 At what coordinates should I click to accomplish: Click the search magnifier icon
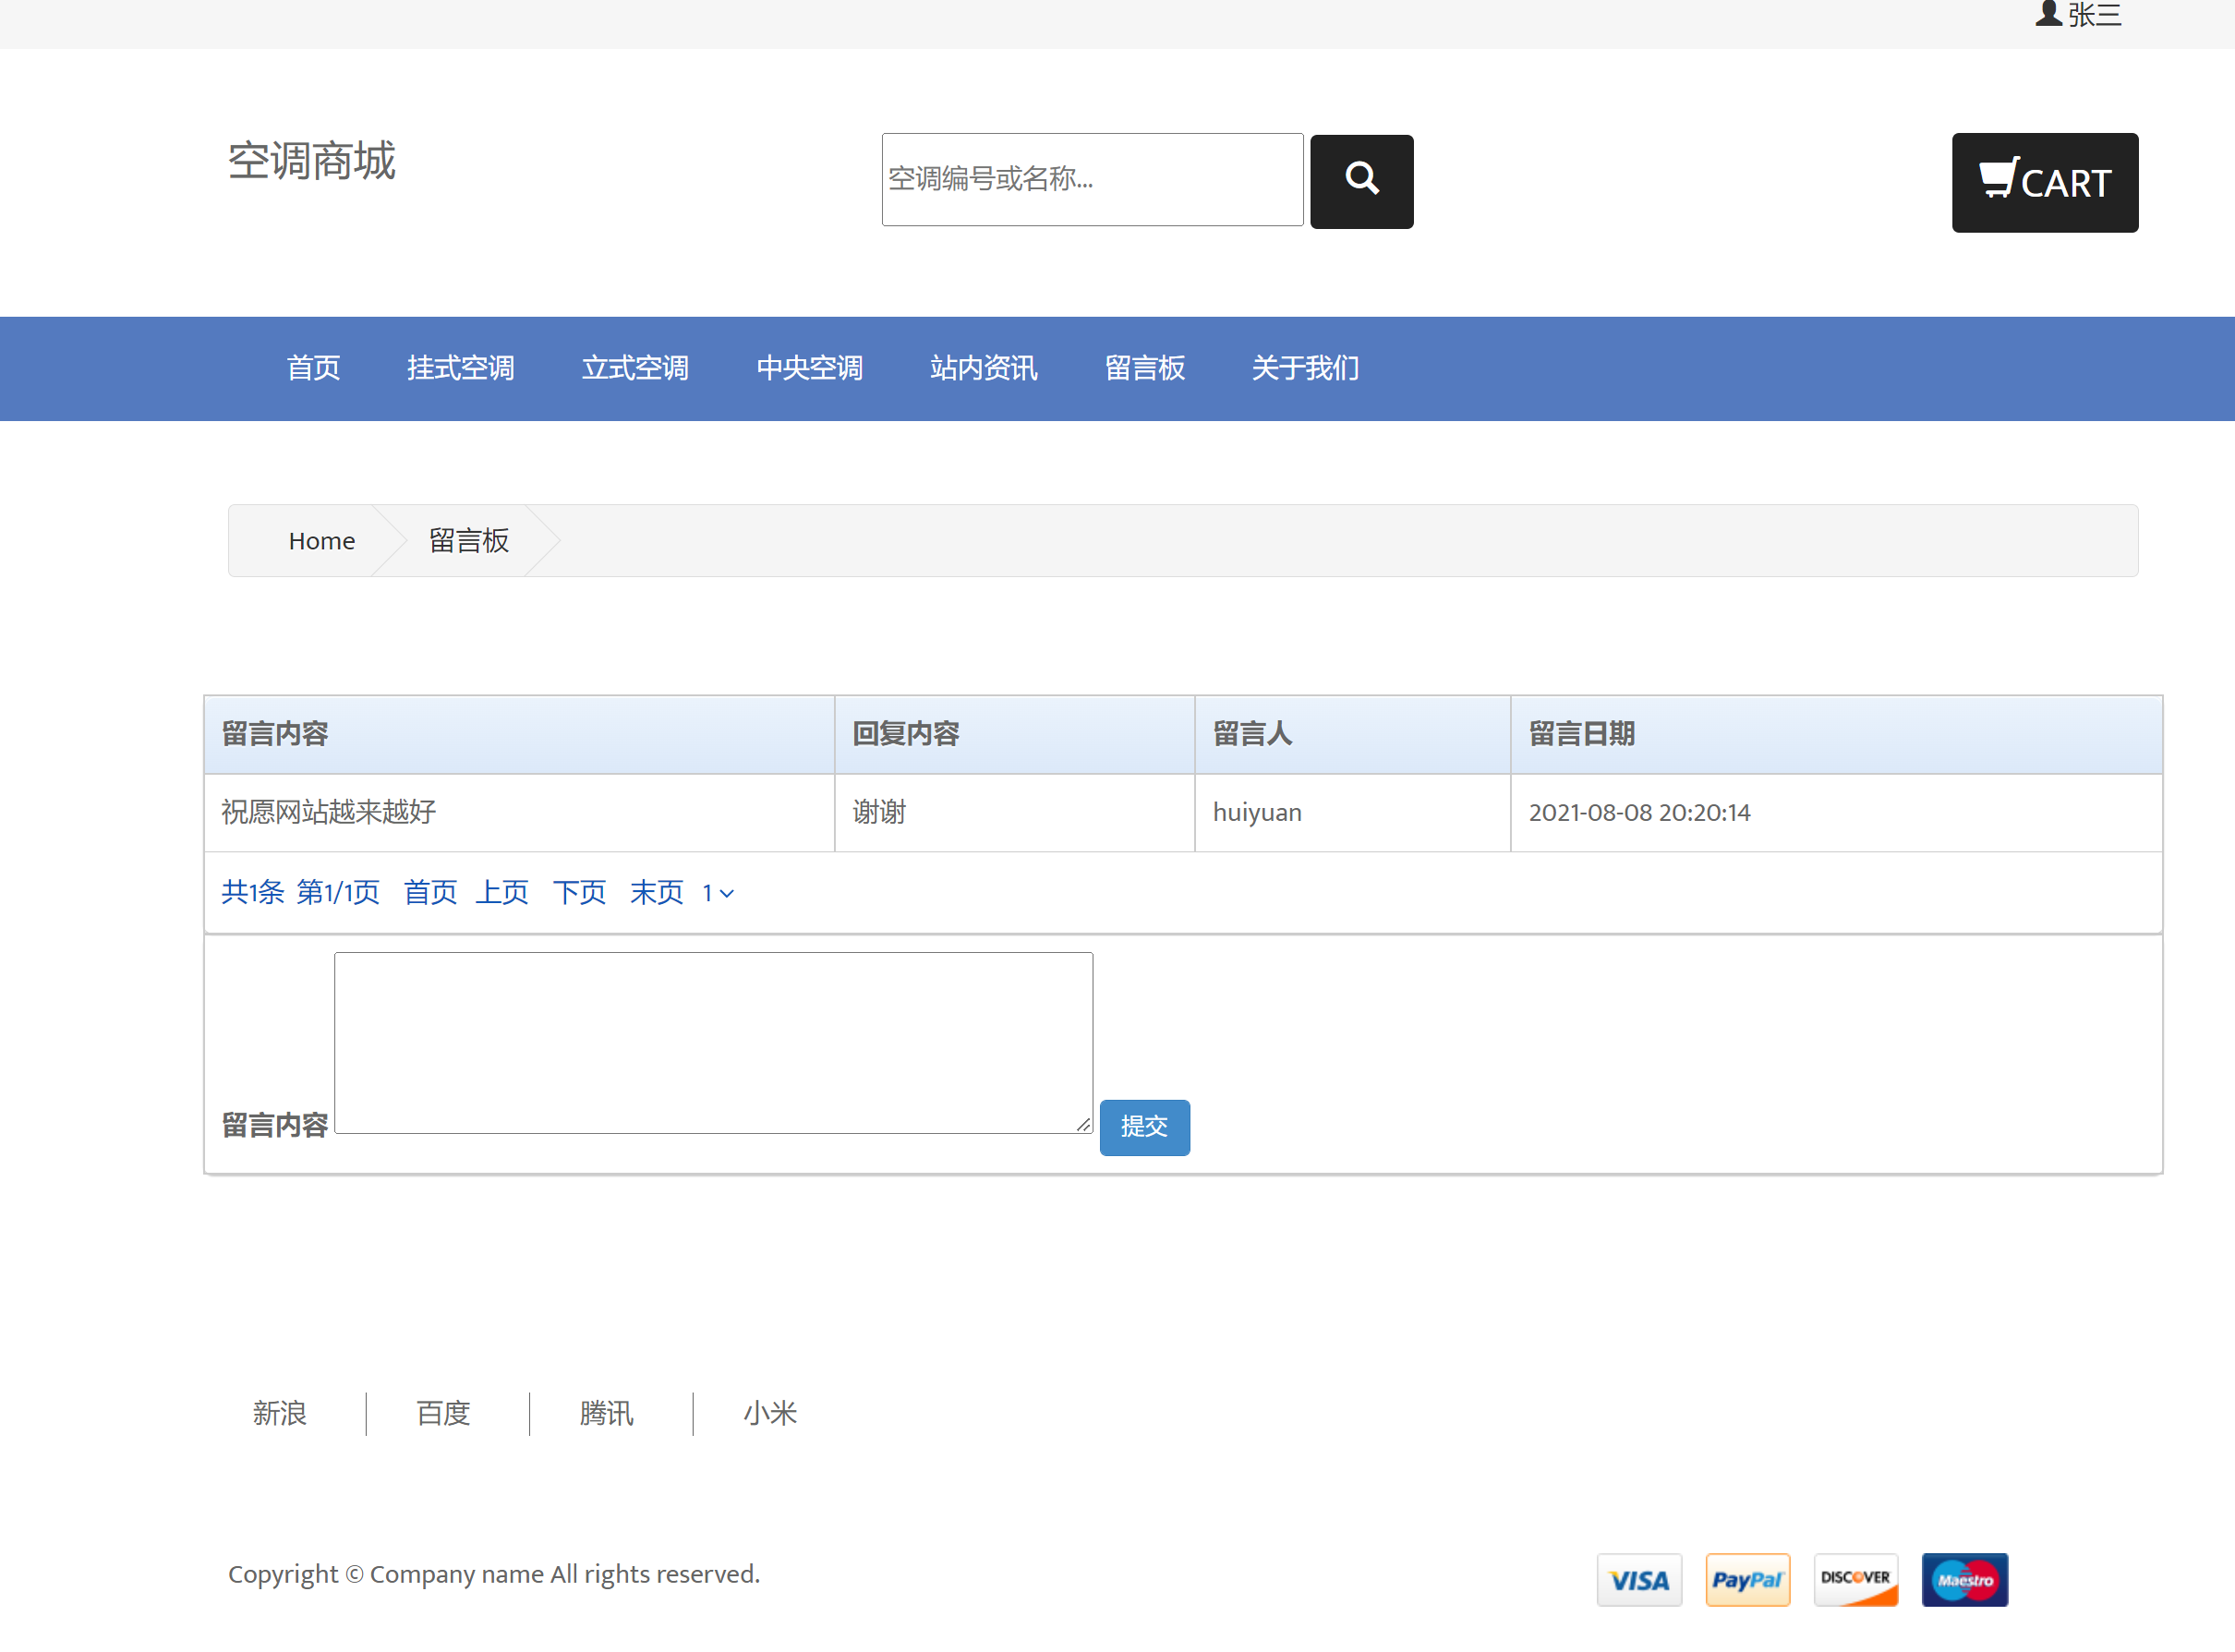click(1361, 180)
